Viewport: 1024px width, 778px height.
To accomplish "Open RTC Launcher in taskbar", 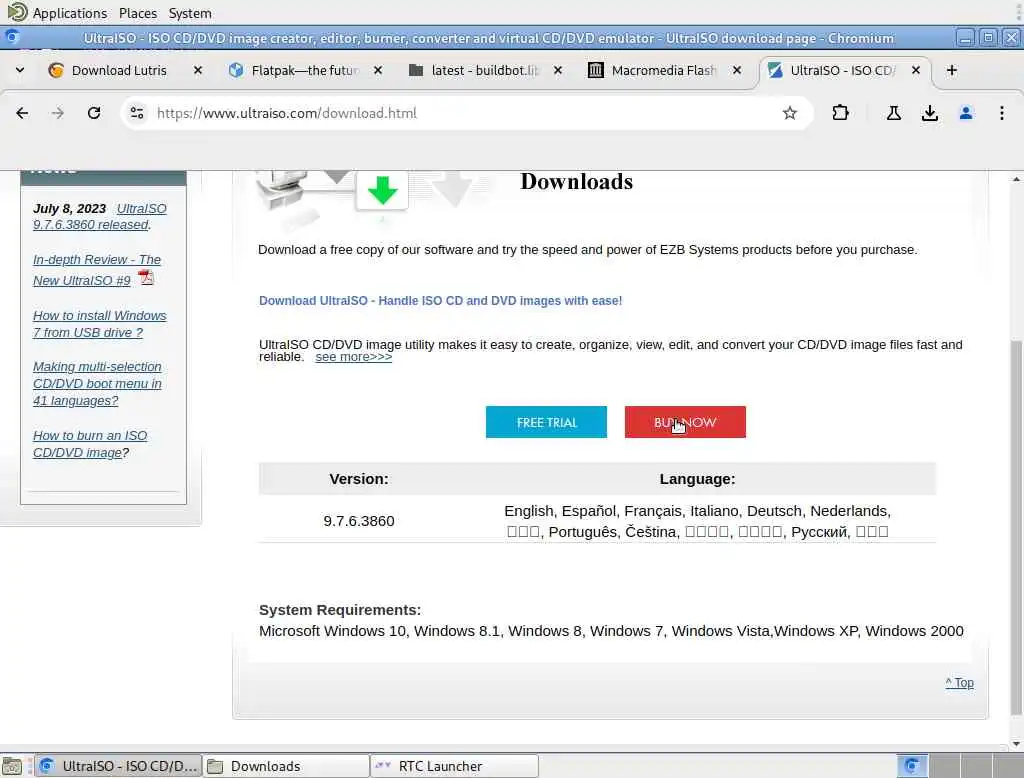I will 455,766.
